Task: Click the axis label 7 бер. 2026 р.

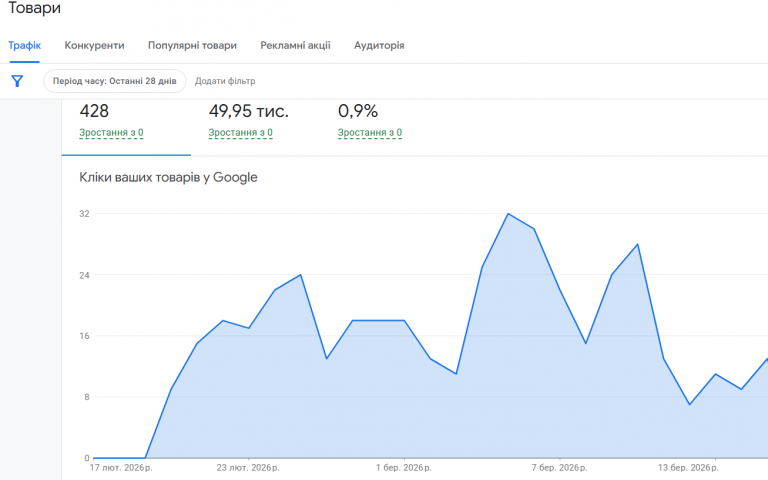Action: pos(559,468)
